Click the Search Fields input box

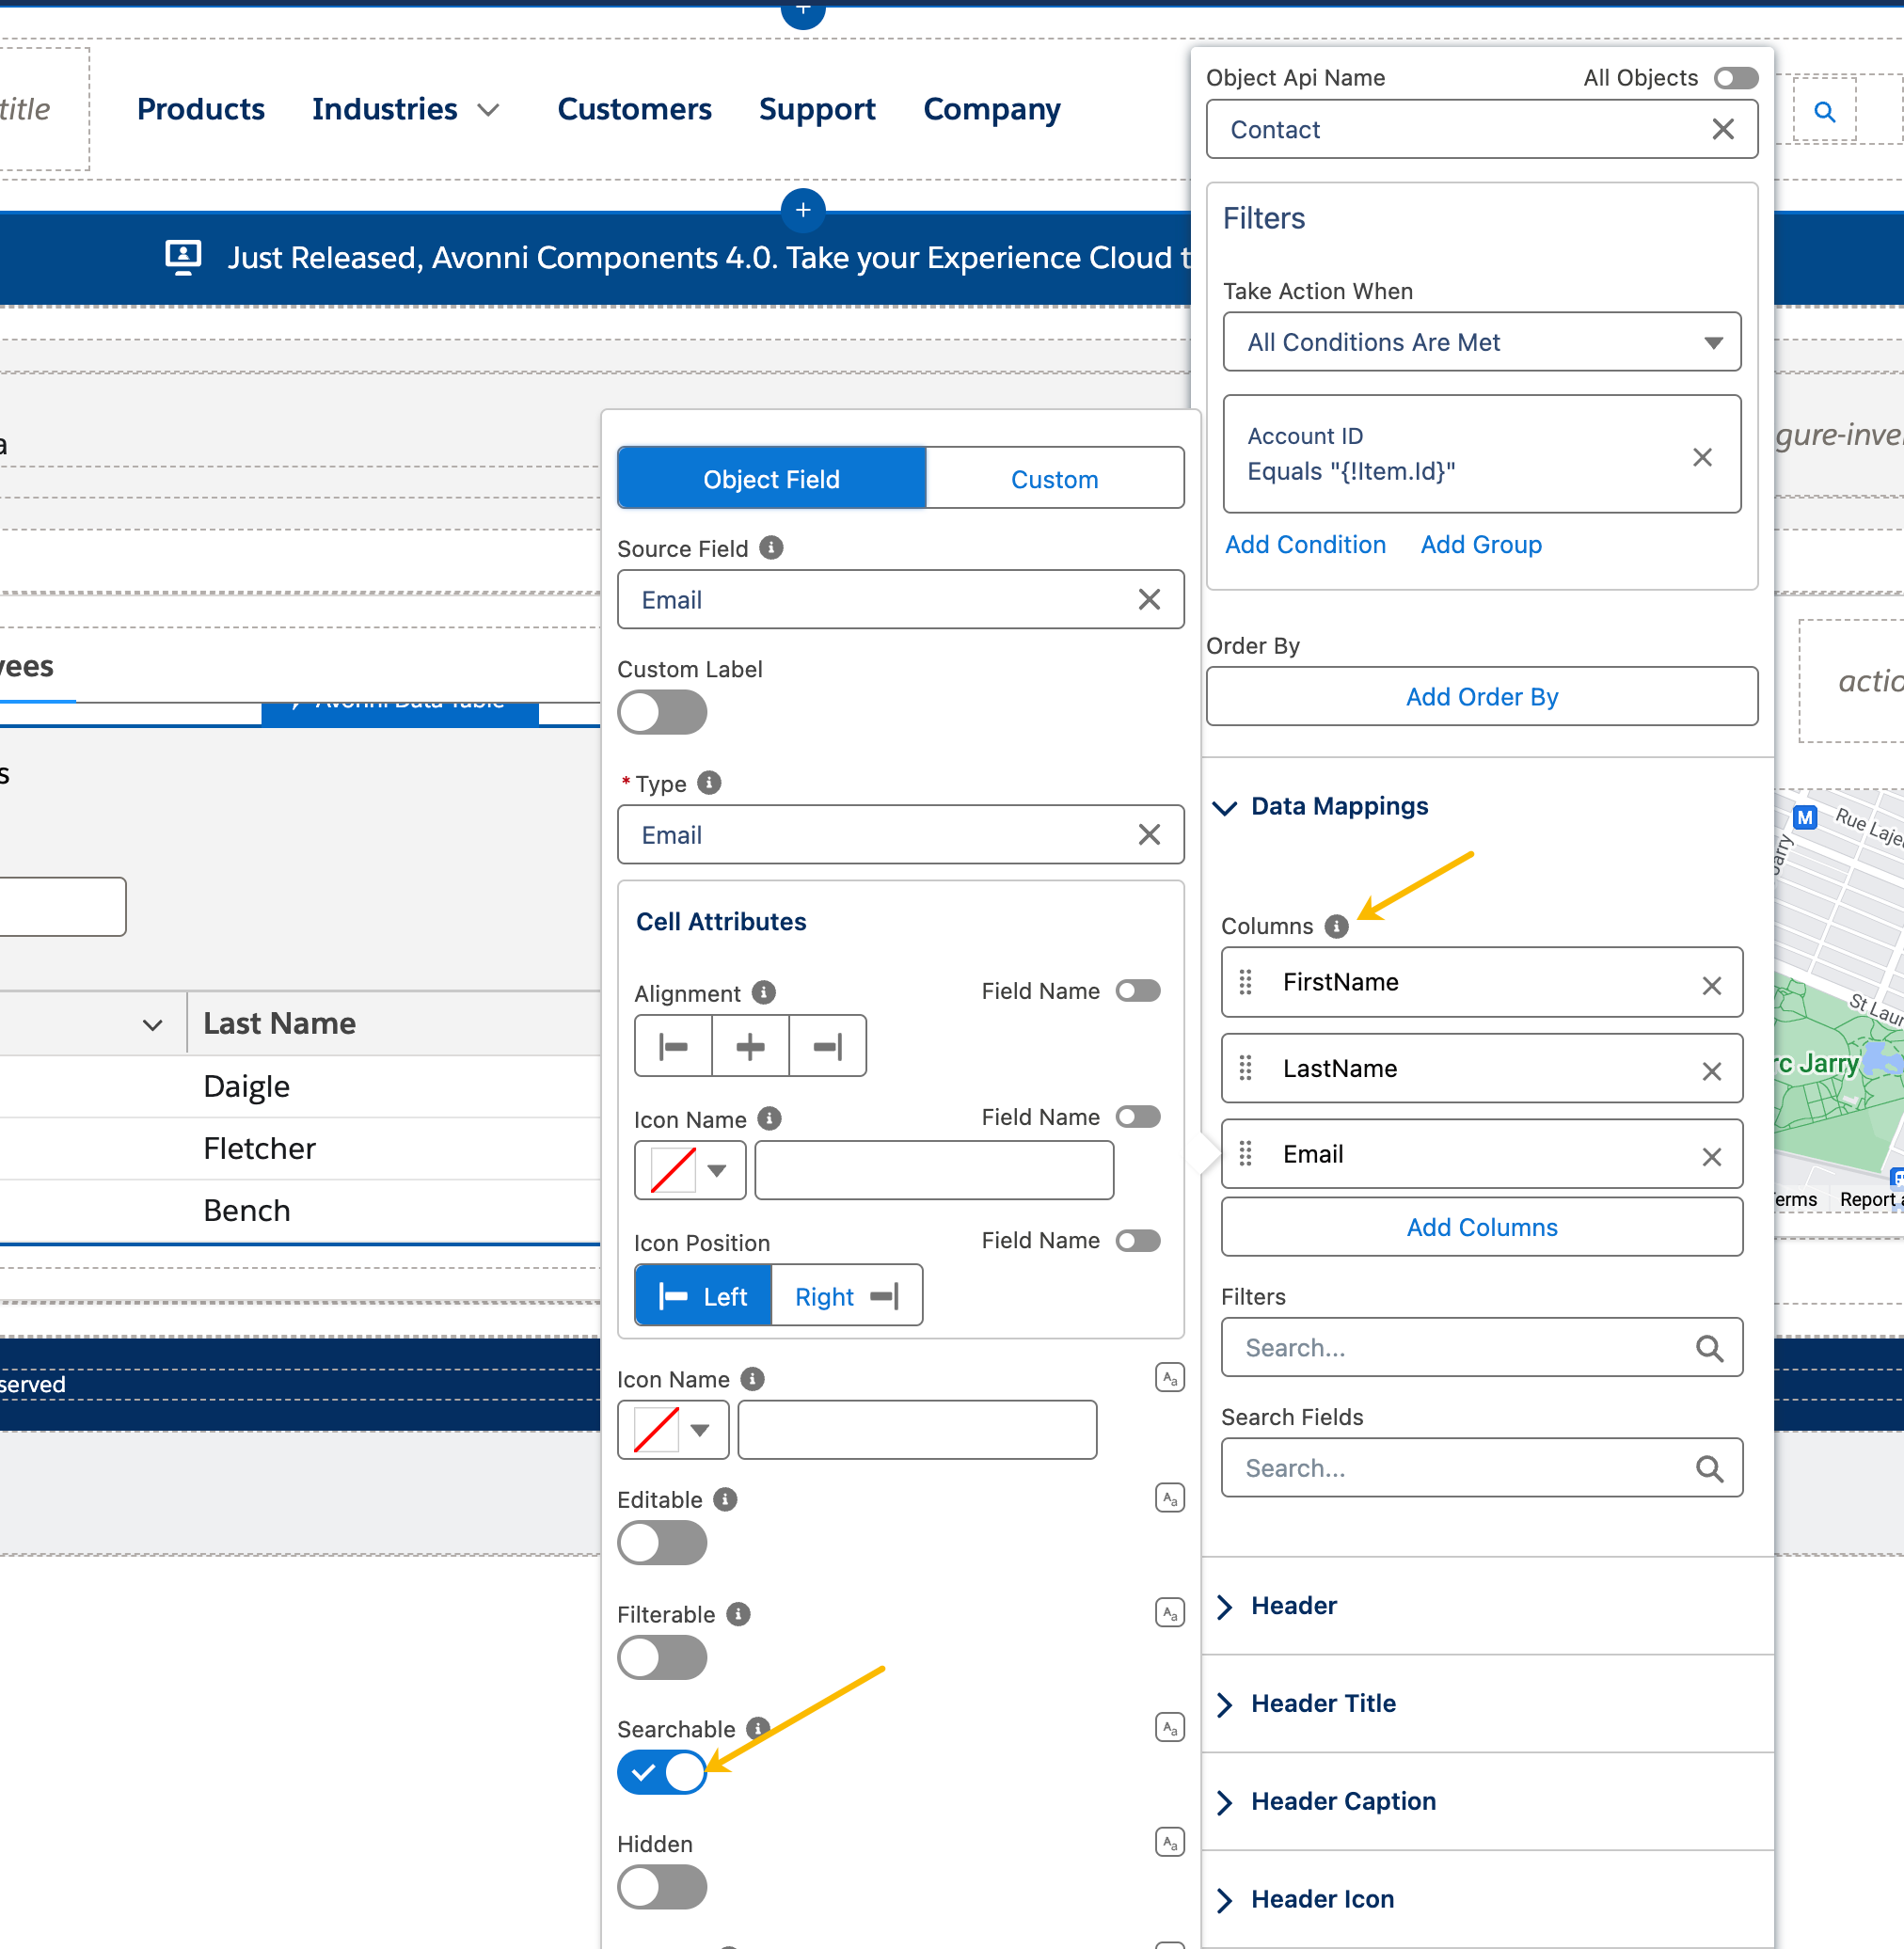click(x=1465, y=1468)
